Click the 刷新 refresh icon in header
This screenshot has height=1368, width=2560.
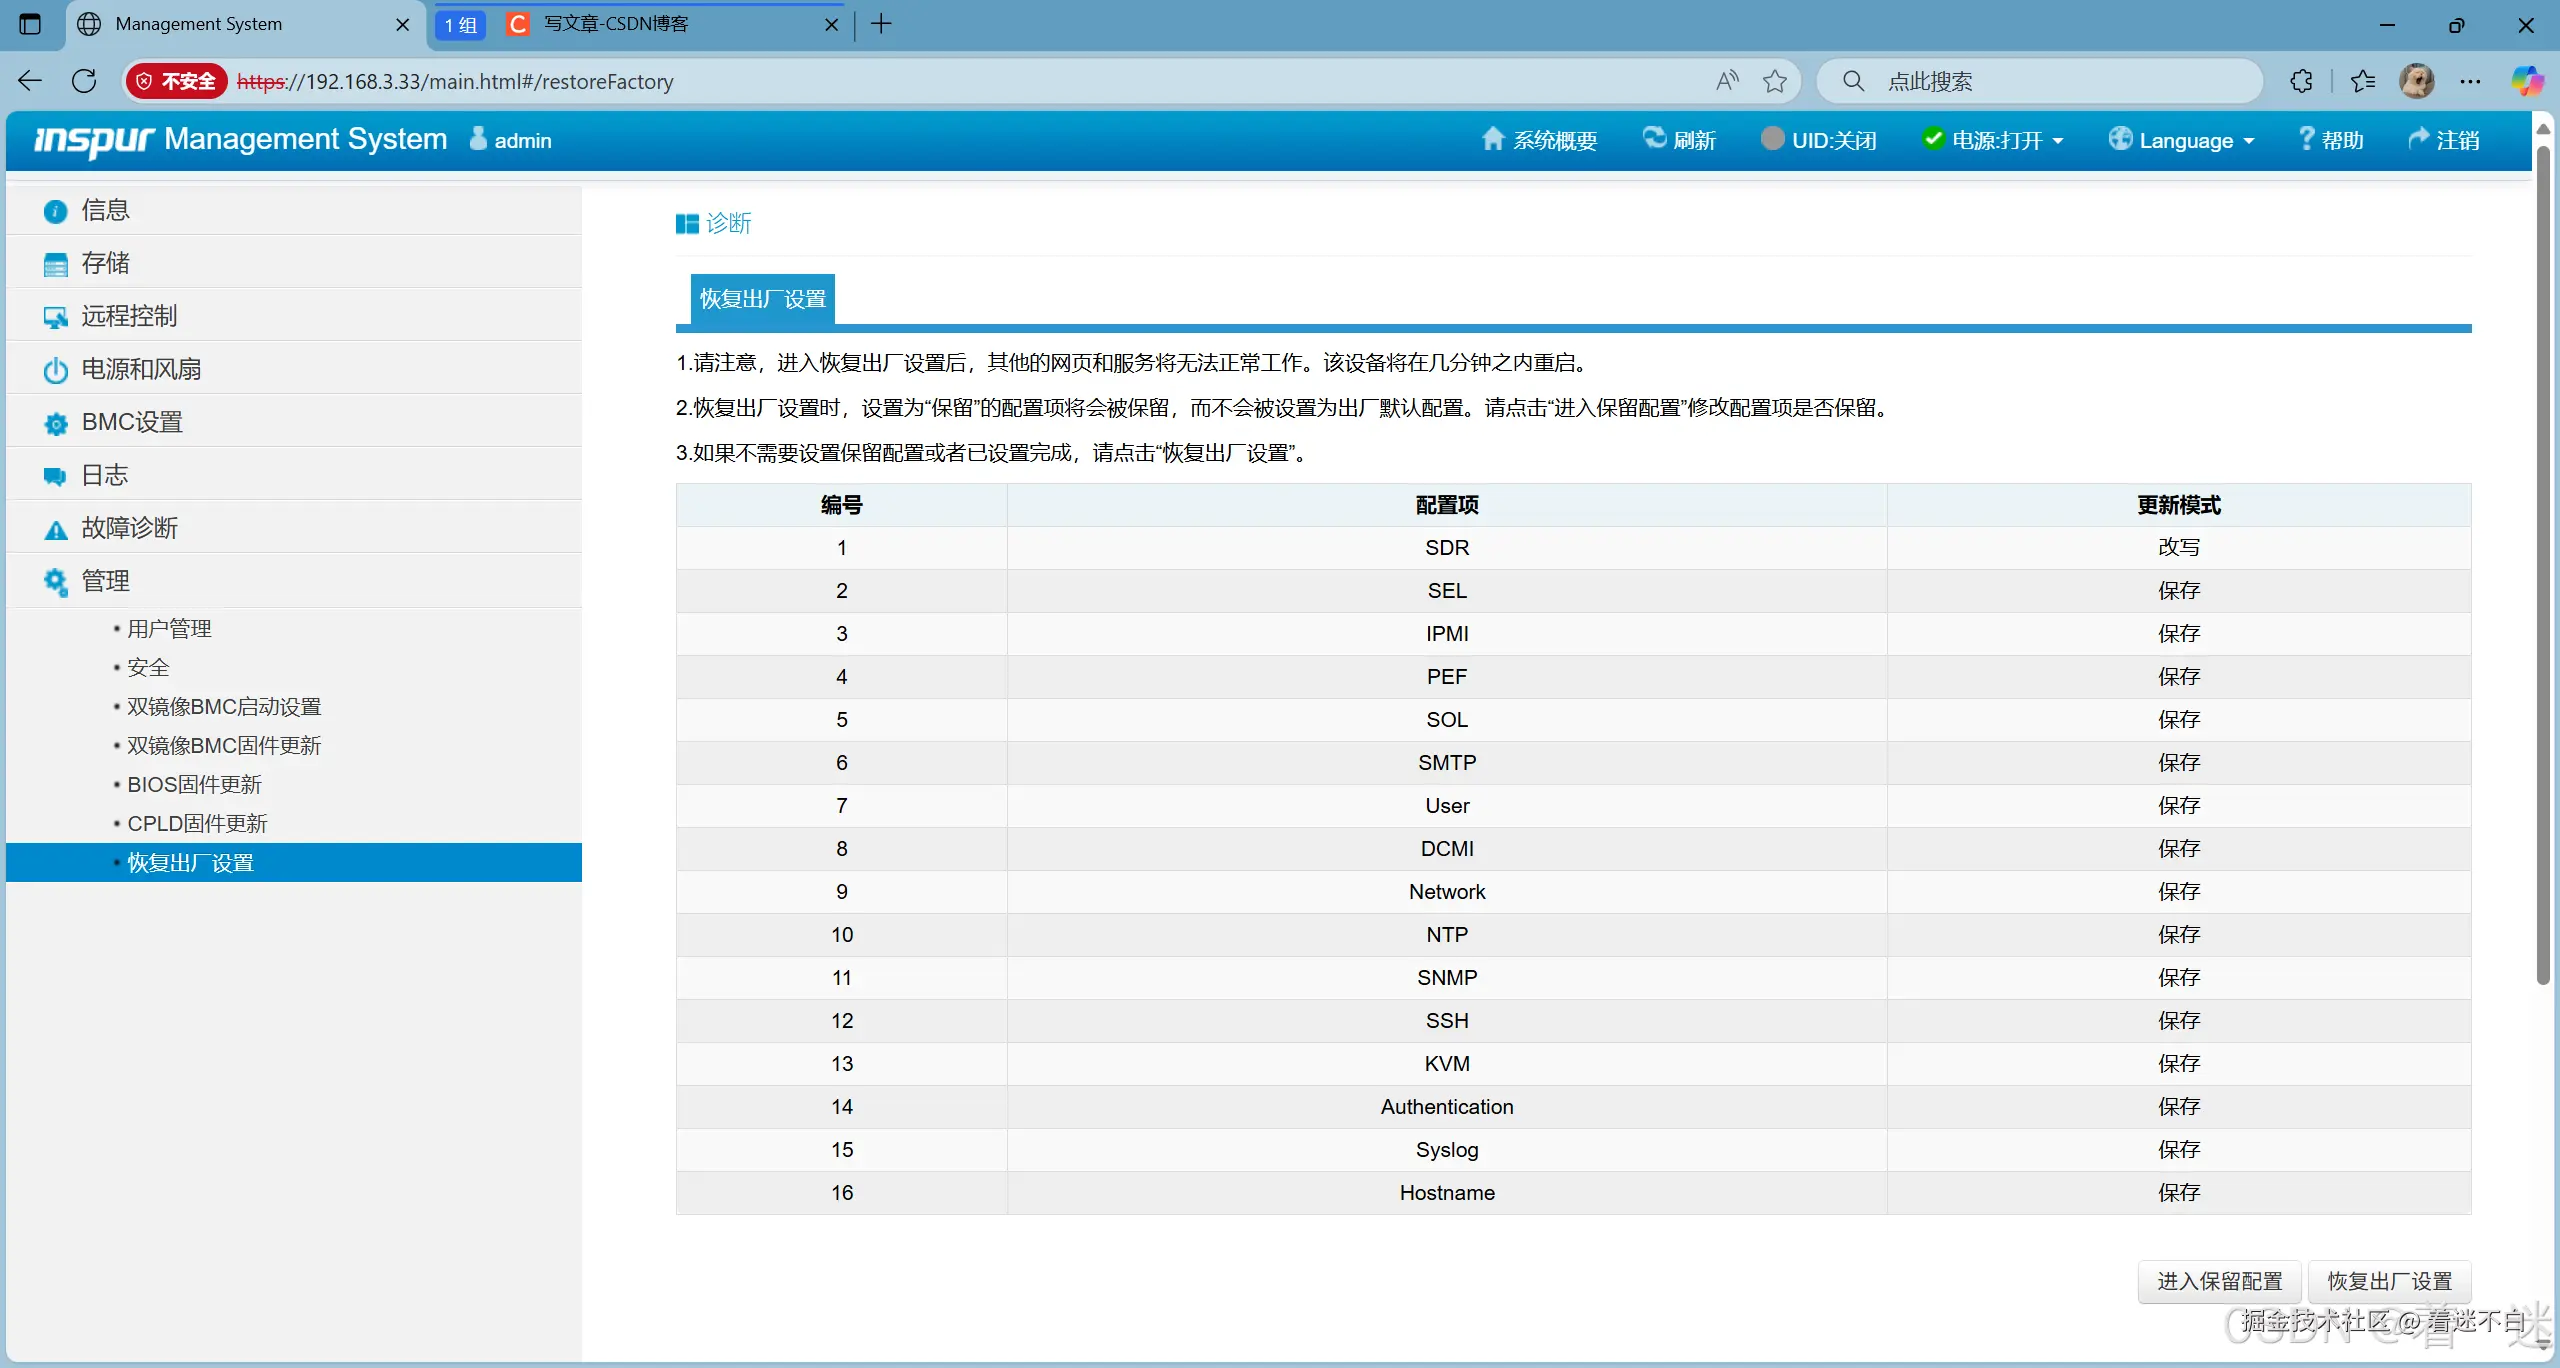pyautogui.click(x=1654, y=139)
